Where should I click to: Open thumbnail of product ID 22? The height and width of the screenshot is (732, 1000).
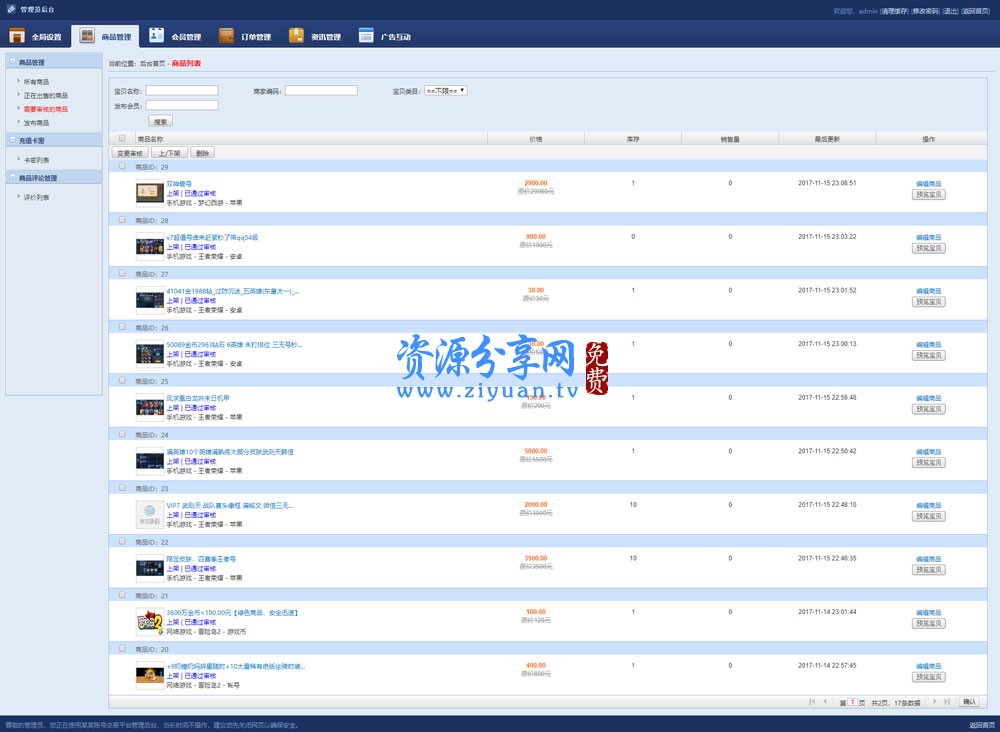[x=150, y=569]
